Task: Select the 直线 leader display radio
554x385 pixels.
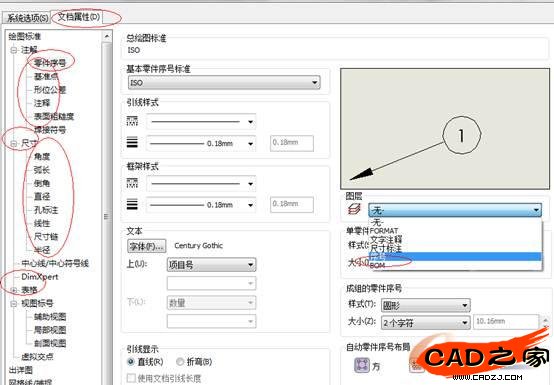Action: coord(131,362)
